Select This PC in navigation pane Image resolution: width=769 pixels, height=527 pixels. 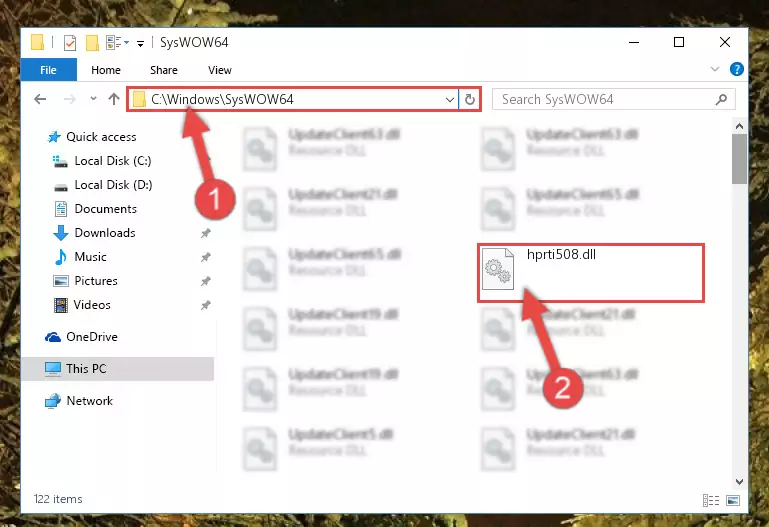pyautogui.click(x=117, y=369)
